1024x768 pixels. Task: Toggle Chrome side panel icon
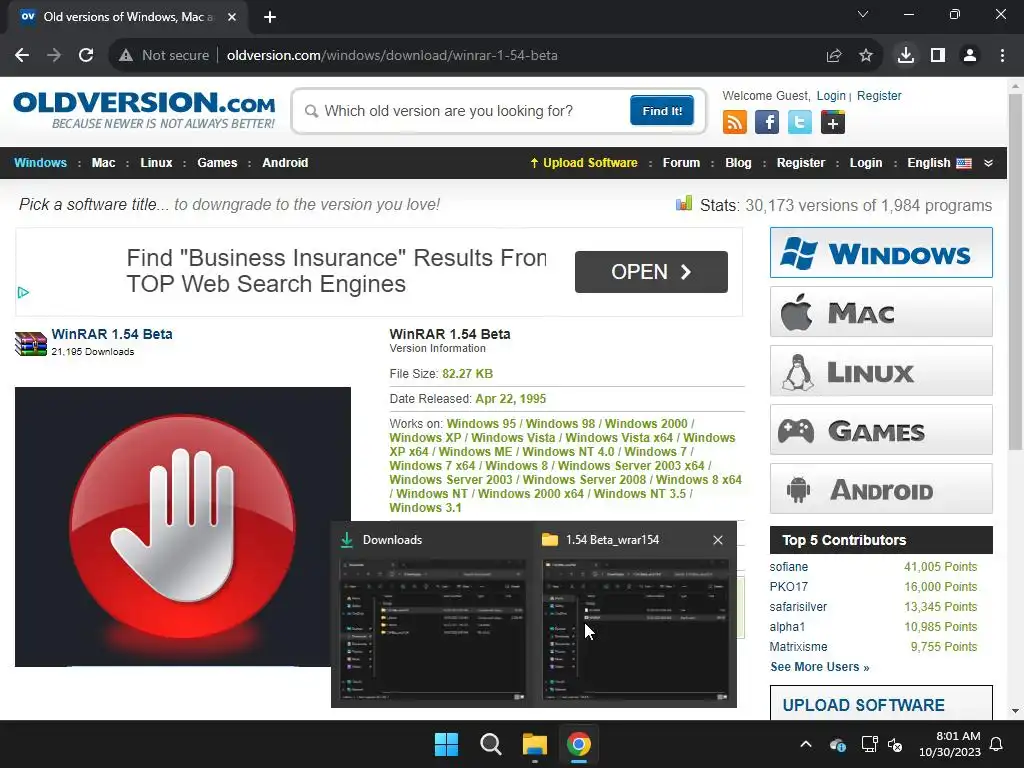(938, 56)
